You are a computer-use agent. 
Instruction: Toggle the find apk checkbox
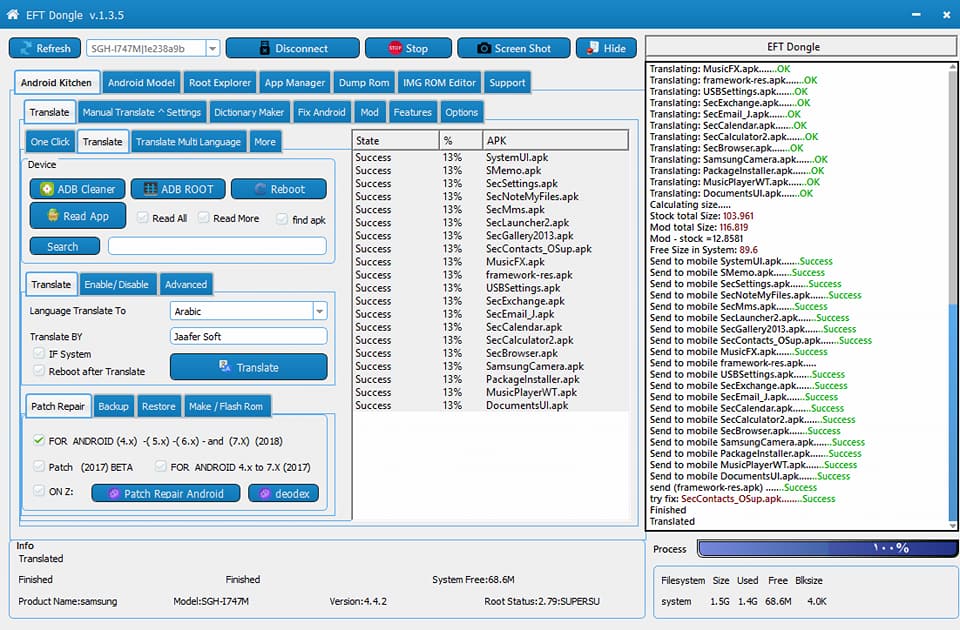click(x=282, y=219)
